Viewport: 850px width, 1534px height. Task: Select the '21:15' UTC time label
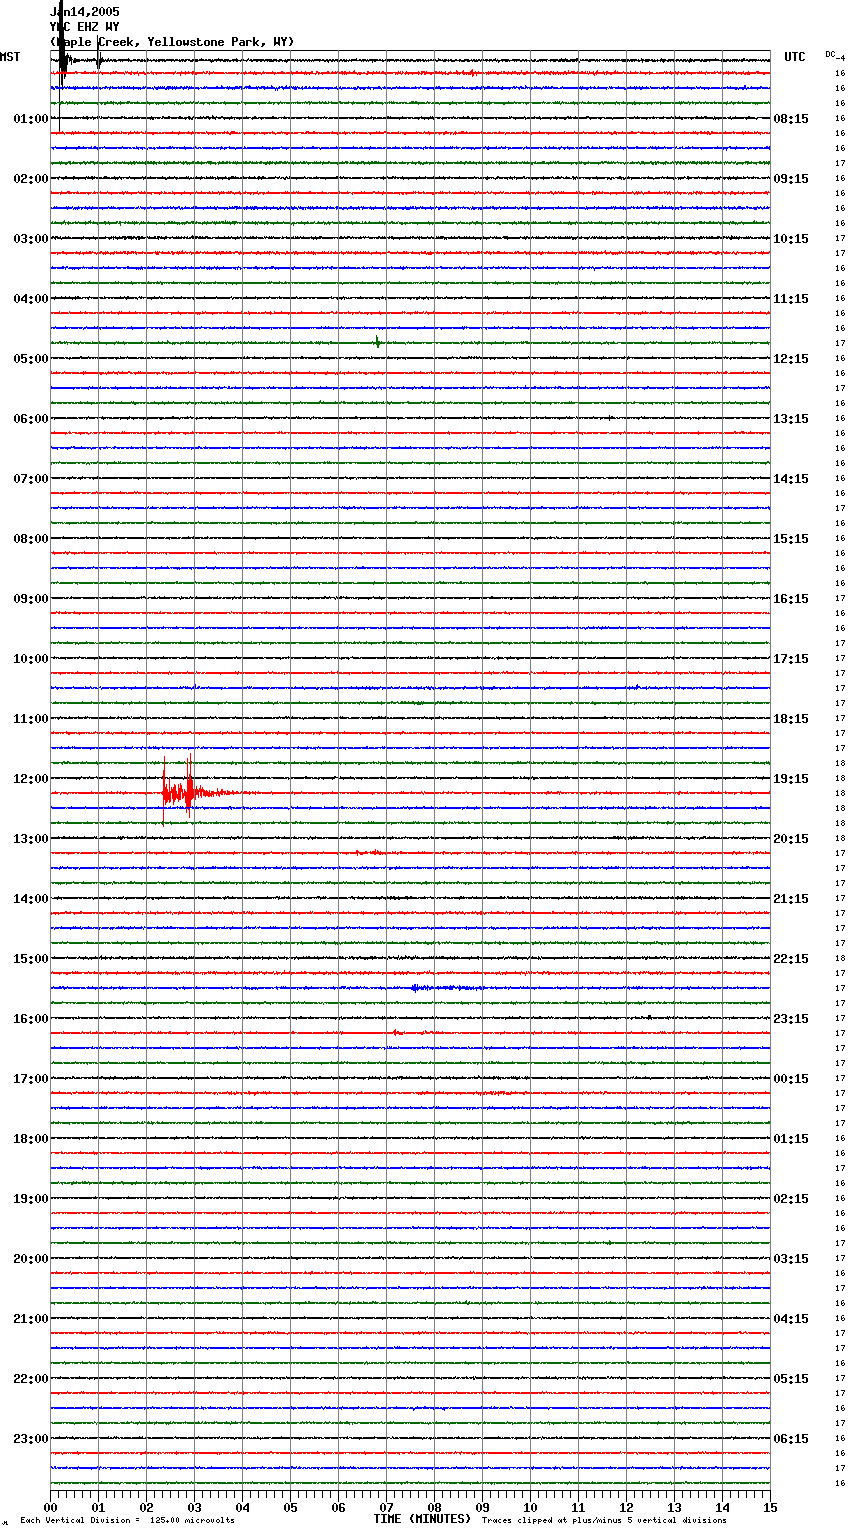(791, 899)
